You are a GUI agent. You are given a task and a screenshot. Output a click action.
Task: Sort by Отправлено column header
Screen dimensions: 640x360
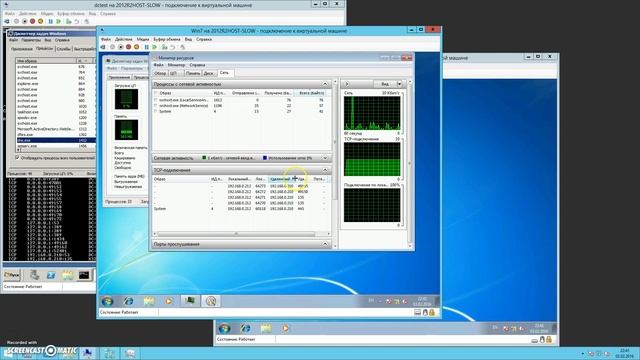(x=245, y=93)
